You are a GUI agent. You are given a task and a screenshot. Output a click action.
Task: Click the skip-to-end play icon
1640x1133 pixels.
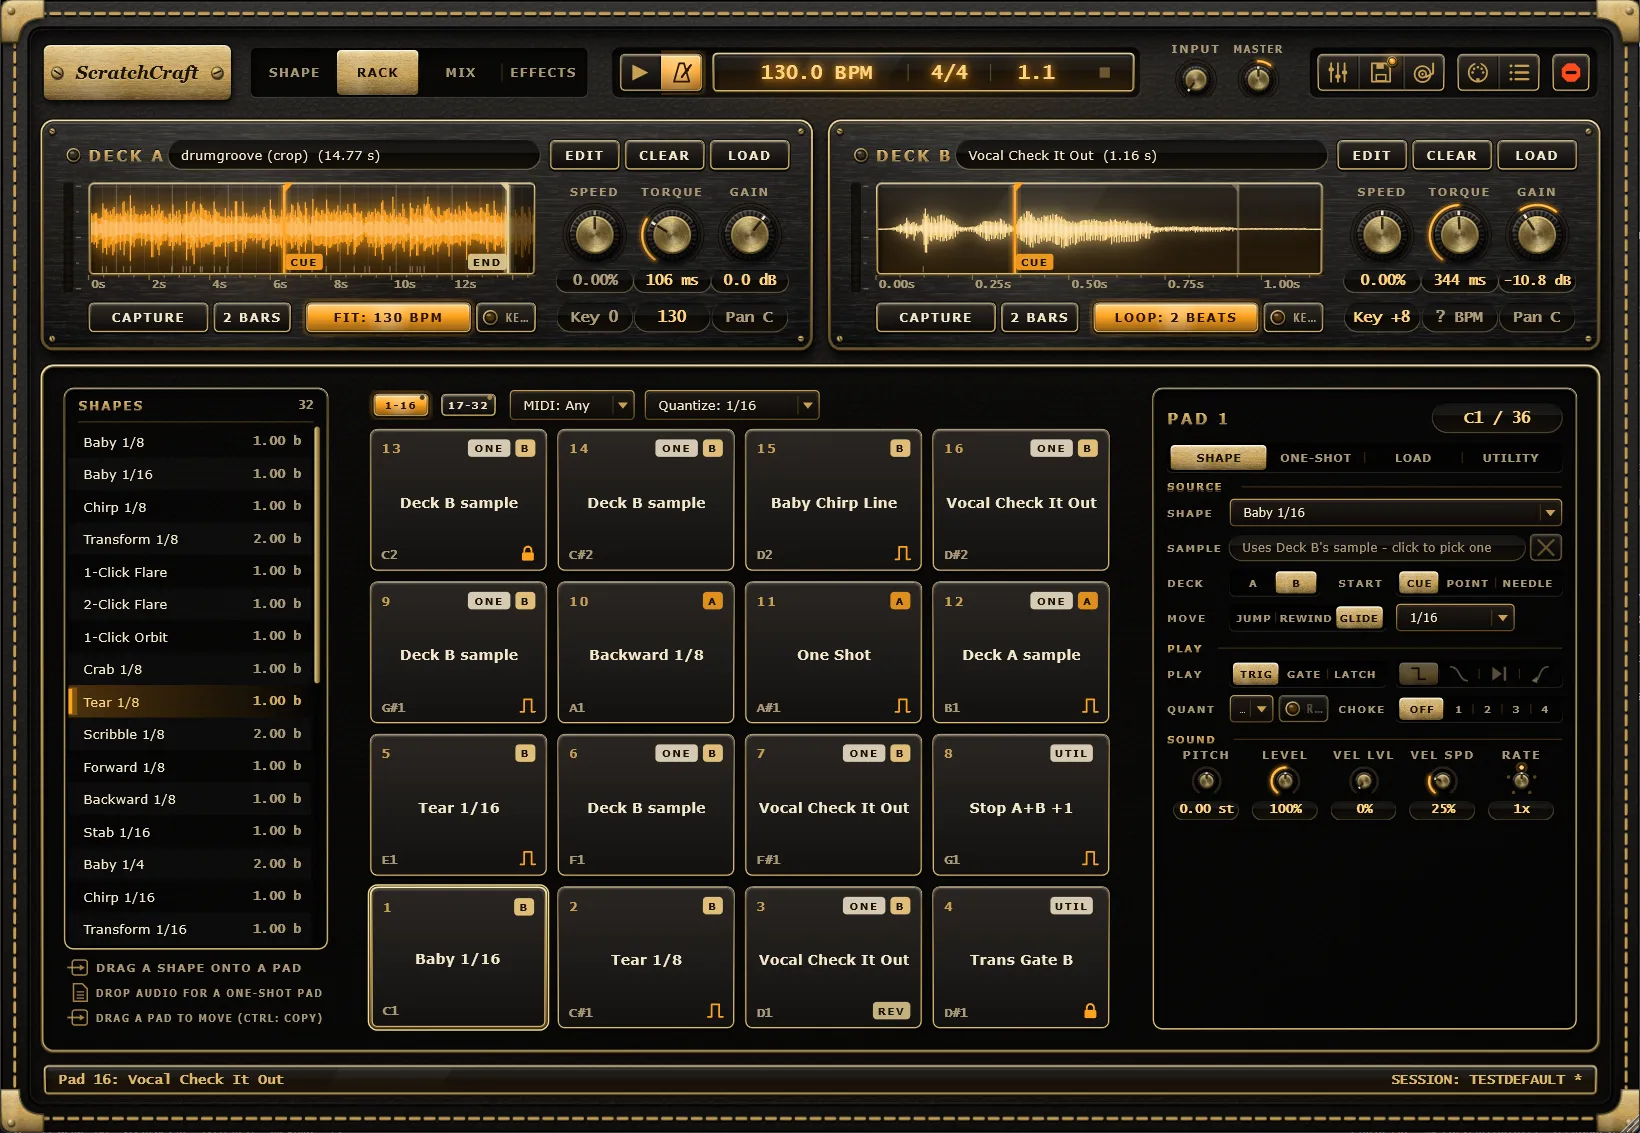1498,674
